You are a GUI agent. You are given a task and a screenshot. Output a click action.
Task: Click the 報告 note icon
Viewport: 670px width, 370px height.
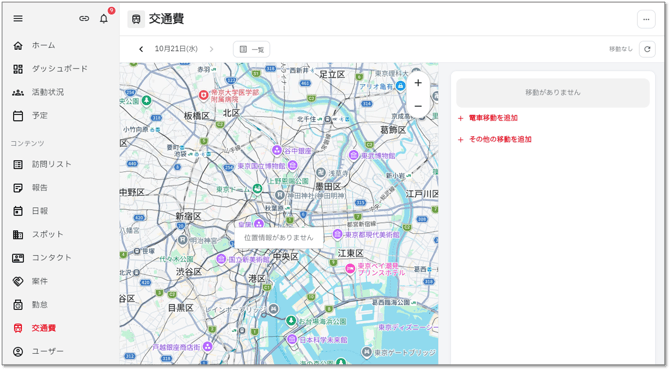pos(18,188)
